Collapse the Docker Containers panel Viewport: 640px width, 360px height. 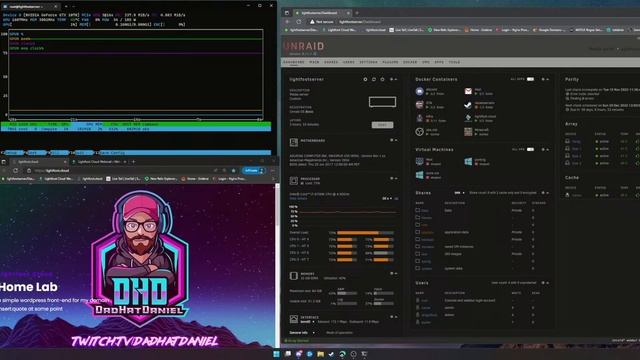(x=547, y=79)
